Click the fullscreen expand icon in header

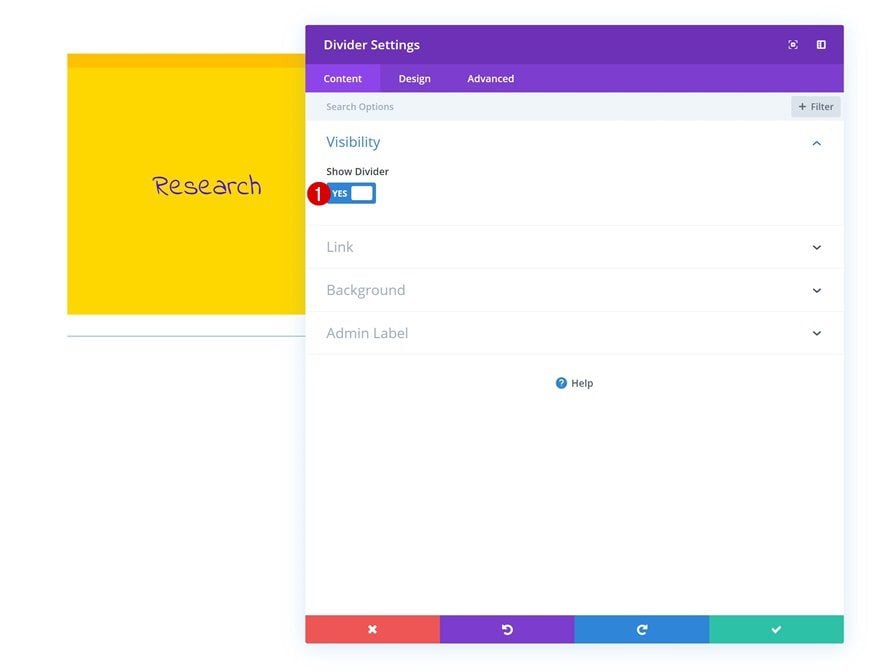[x=792, y=45]
